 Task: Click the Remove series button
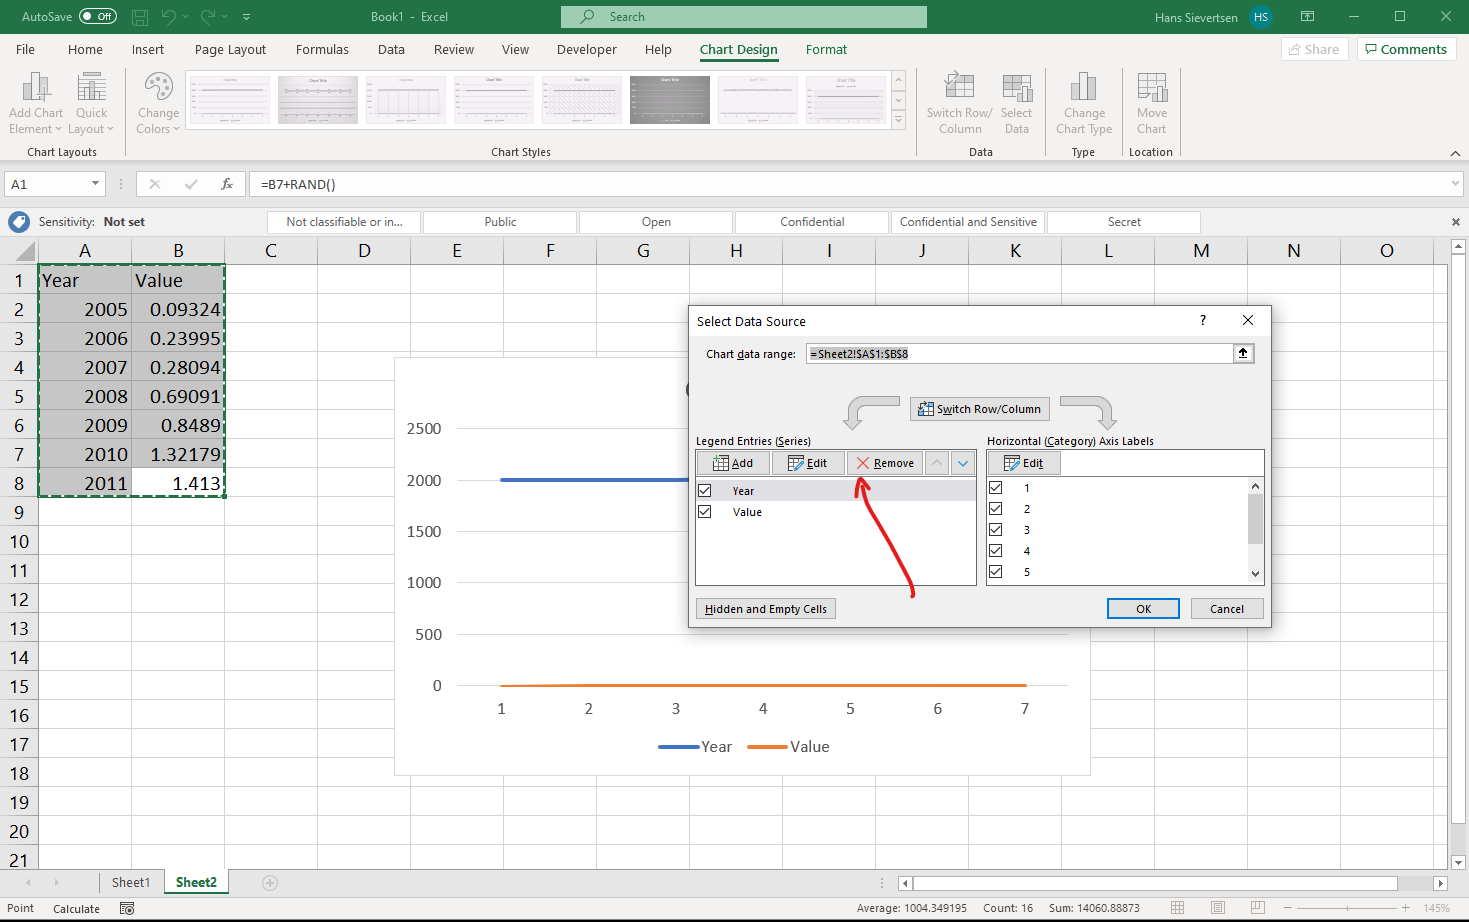(x=885, y=463)
